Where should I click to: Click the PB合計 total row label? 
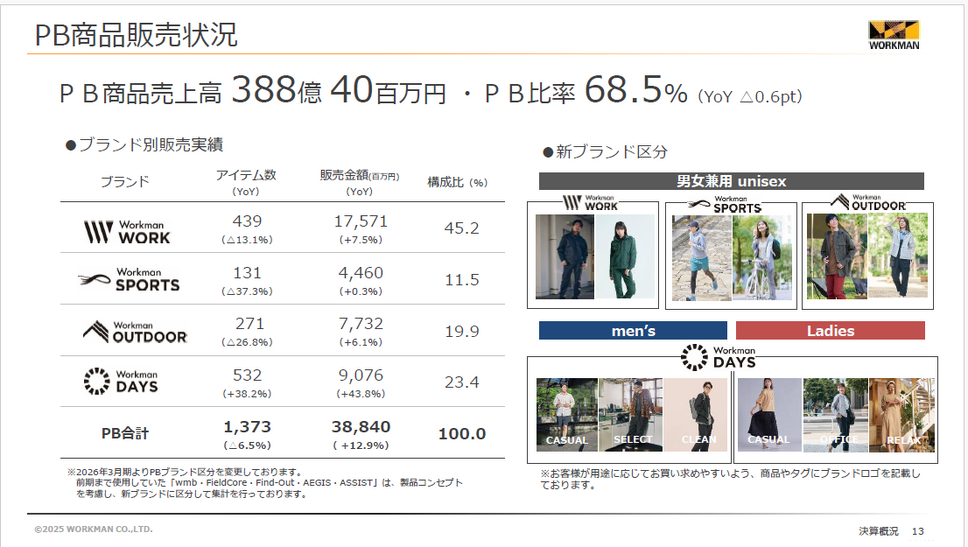125,433
